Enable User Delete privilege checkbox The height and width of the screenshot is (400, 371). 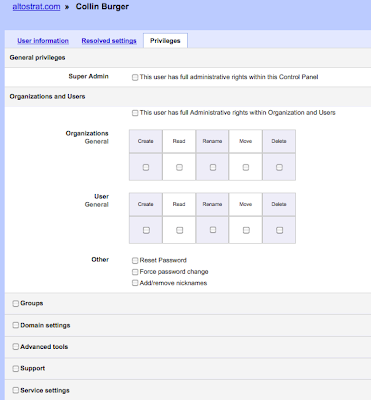(279, 230)
